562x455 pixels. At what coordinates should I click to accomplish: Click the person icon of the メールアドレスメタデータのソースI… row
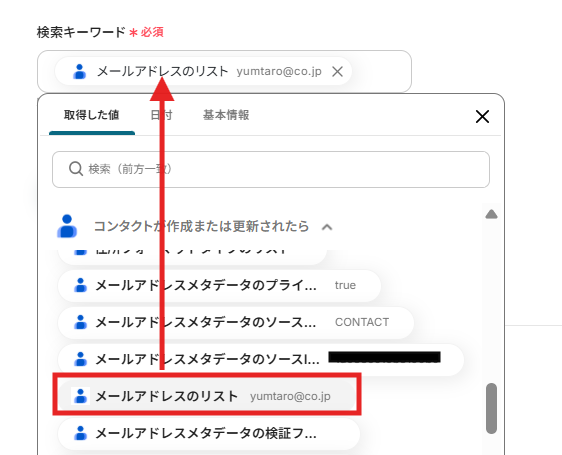coord(80,359)
